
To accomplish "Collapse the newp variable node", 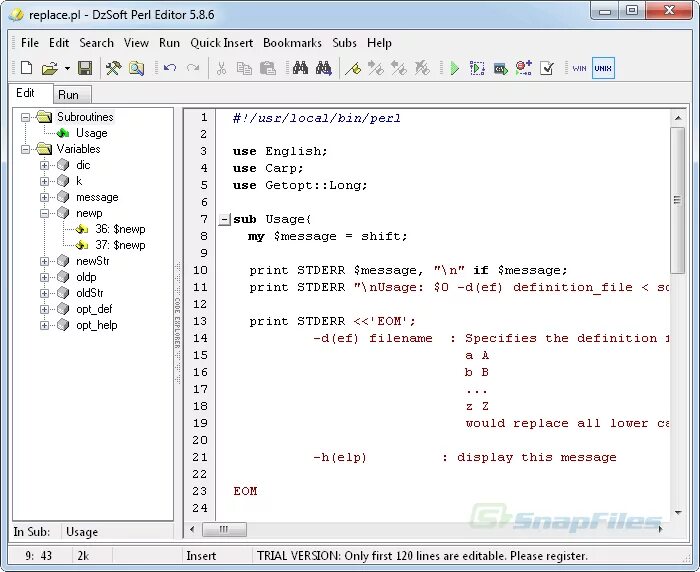I will click(x=44, y=213).
